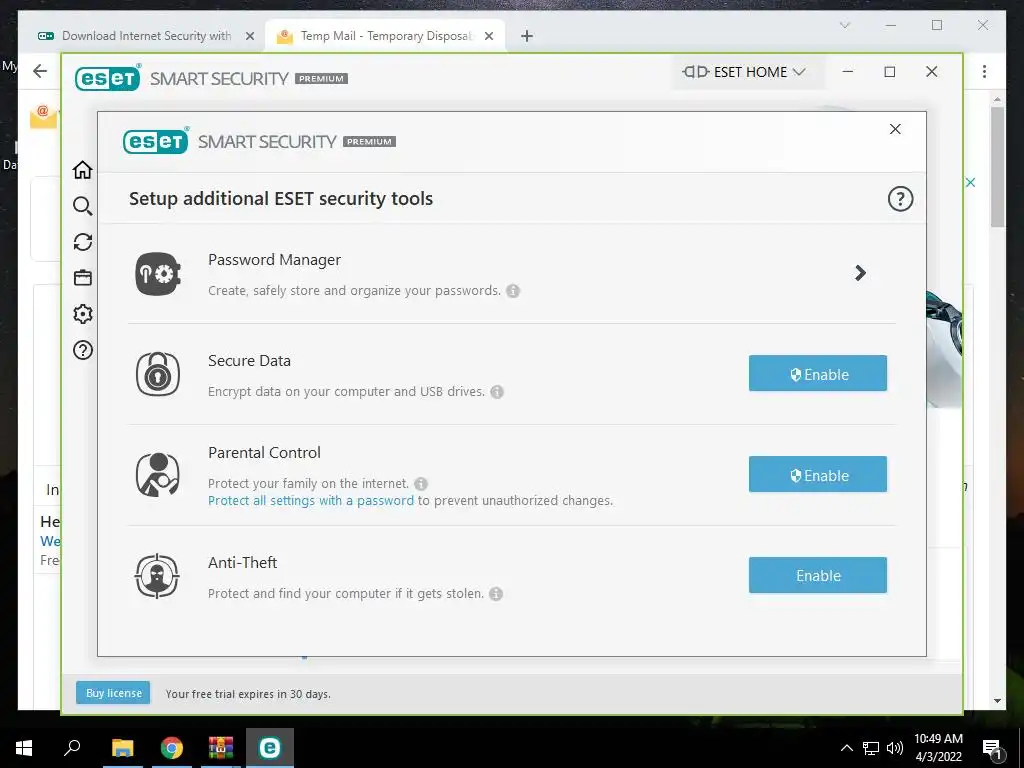Open Chrome tab search dropdown arrow
Image resolution: width=1024 pixels, height=768 pixels.
(x=844, y=25)
